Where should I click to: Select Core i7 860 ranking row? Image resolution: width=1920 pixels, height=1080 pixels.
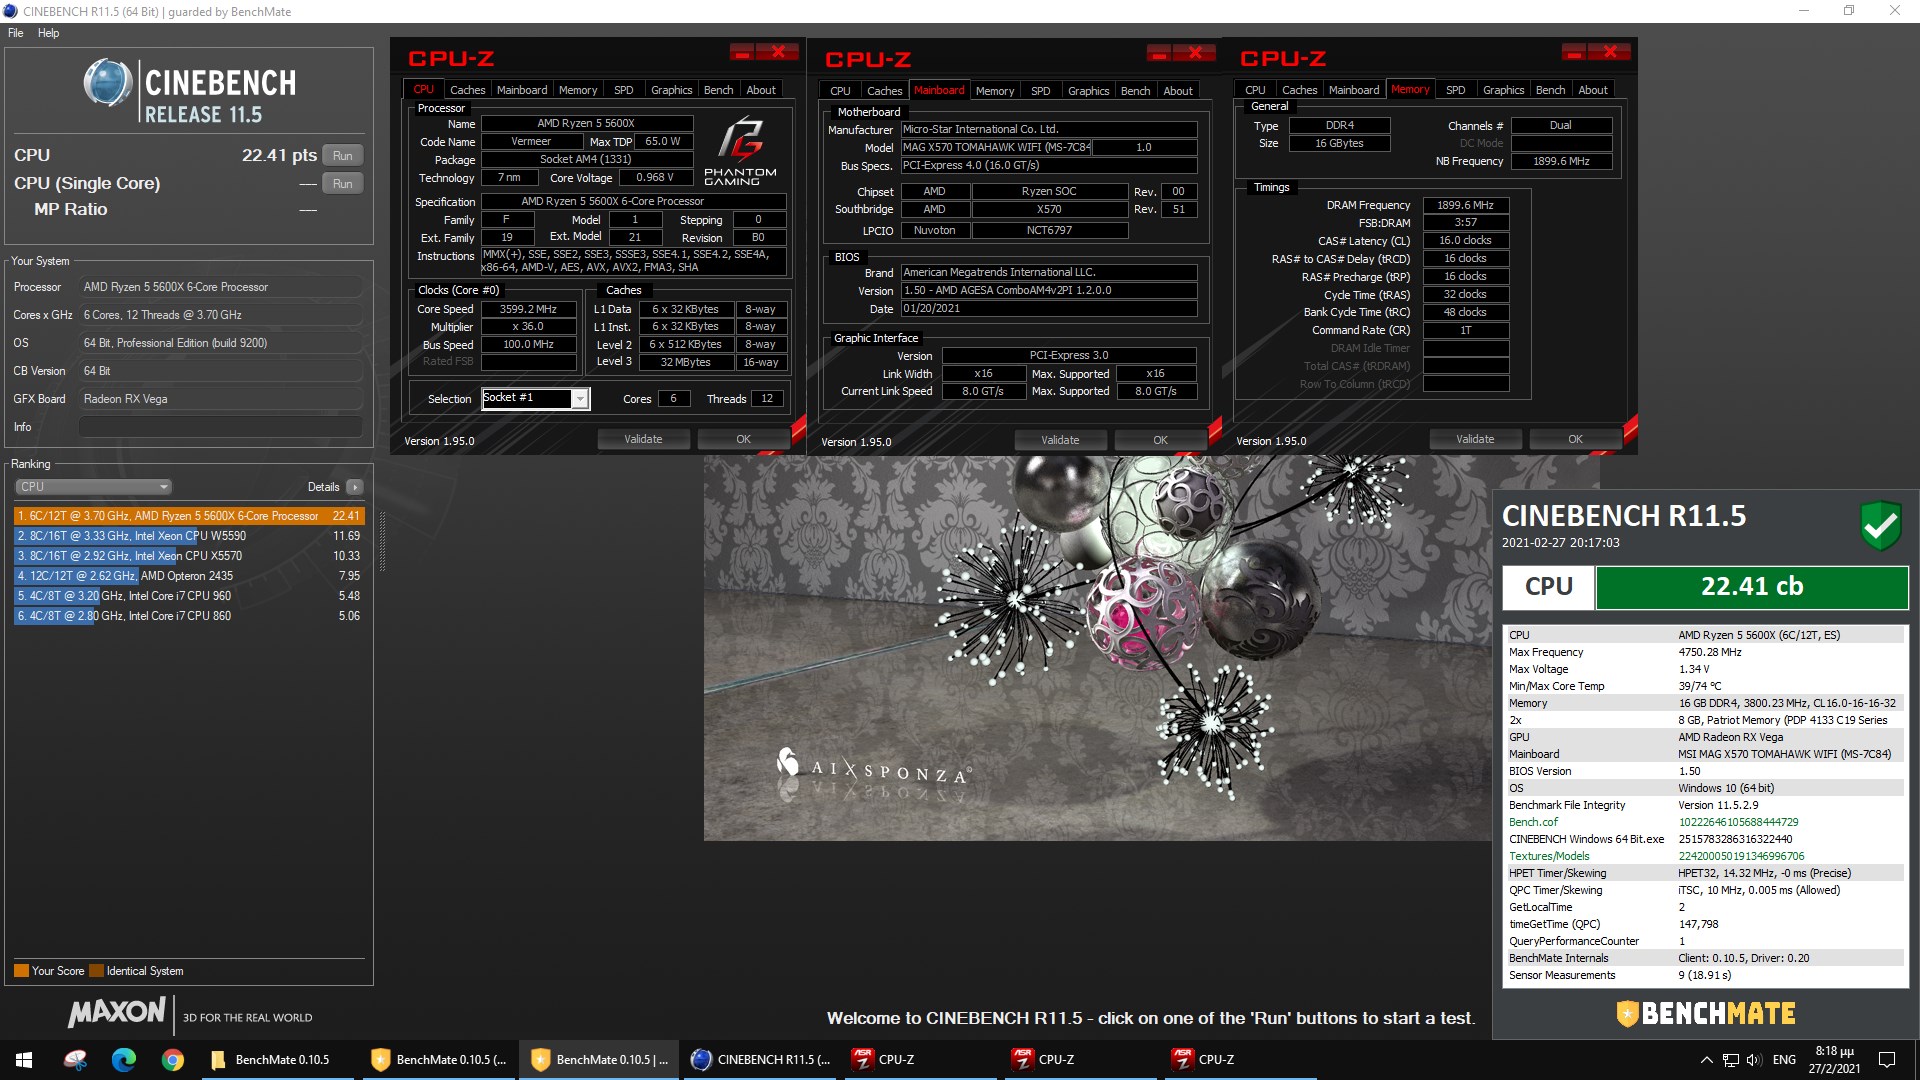(189, 616)
